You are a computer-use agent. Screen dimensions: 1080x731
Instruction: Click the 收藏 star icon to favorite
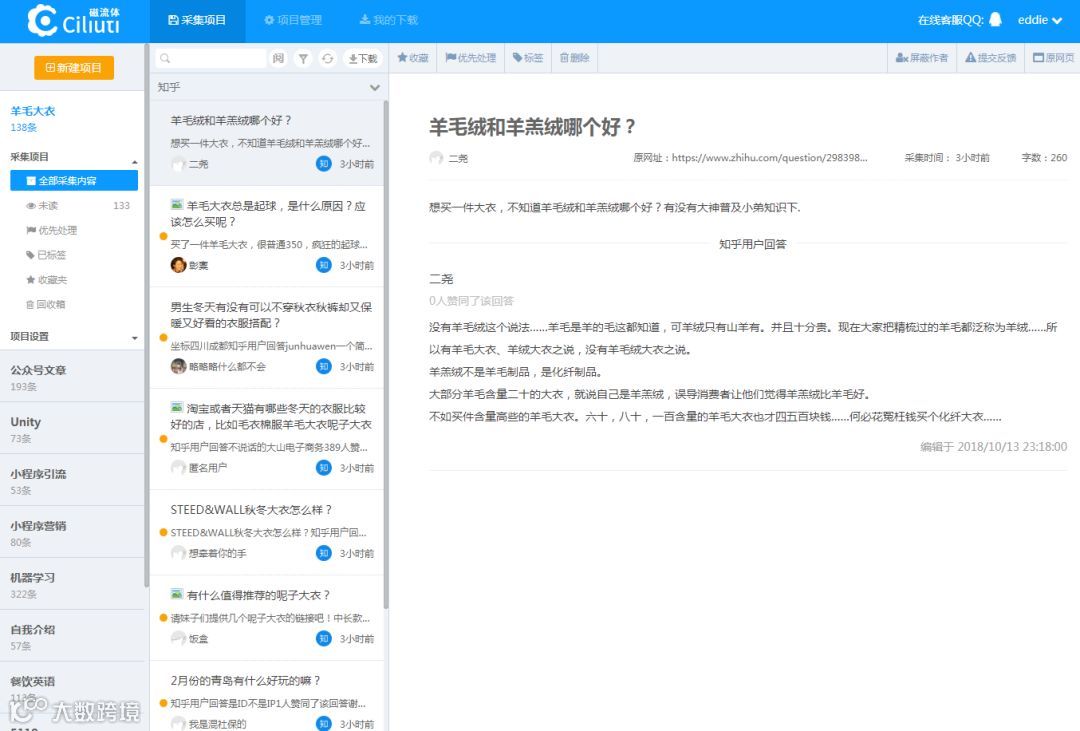[x=412, y=58]
